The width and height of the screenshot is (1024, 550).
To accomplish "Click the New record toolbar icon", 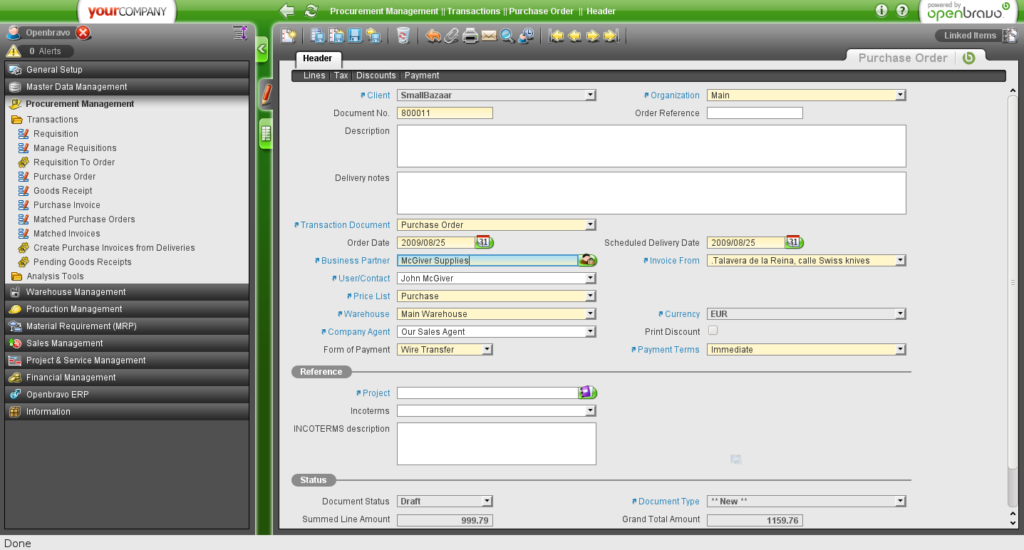I will pyautogui.click(x=289, y=36).
